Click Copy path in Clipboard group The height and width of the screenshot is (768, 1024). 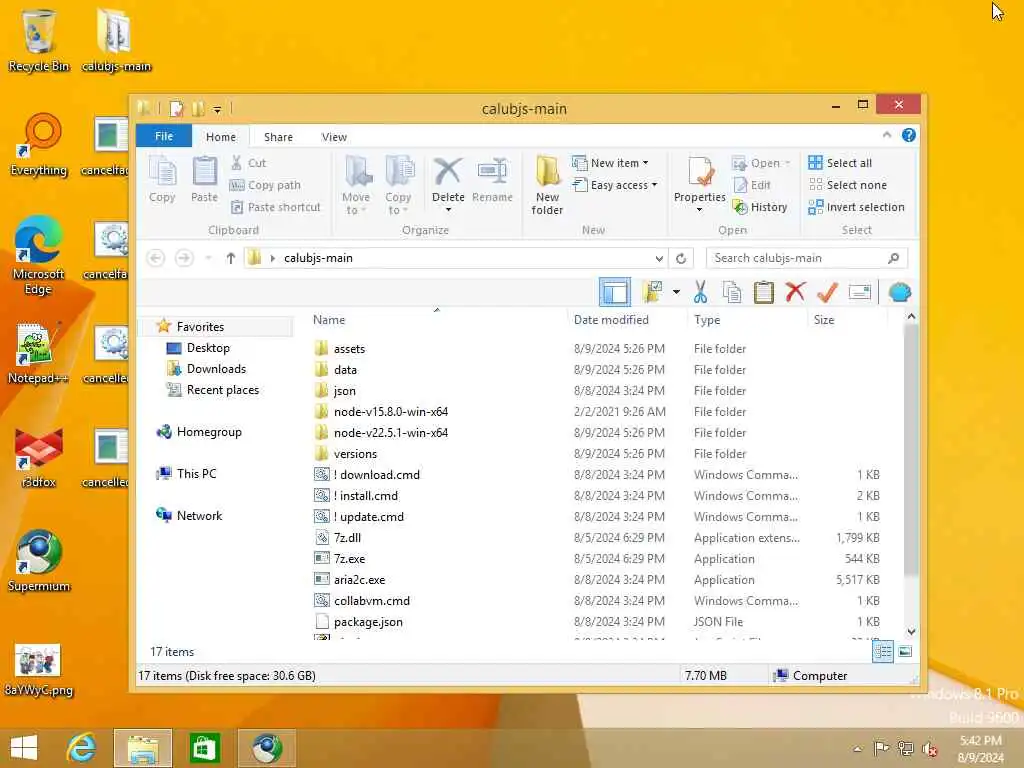(265, 185)
